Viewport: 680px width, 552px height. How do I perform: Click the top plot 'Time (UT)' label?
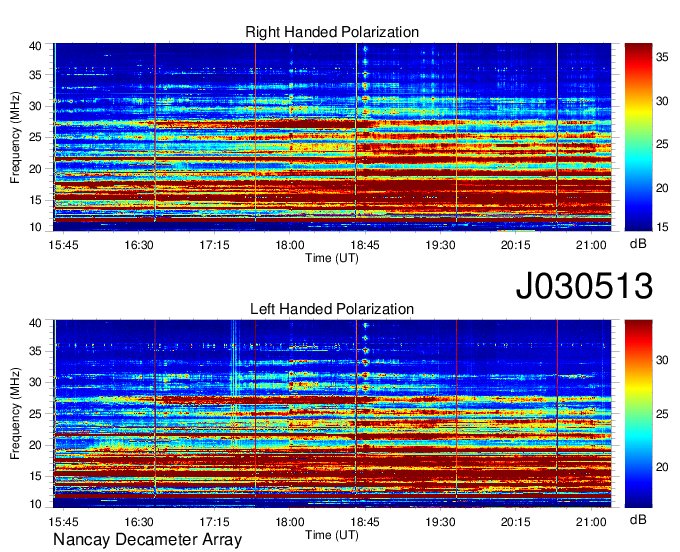[x=332, y=258]
